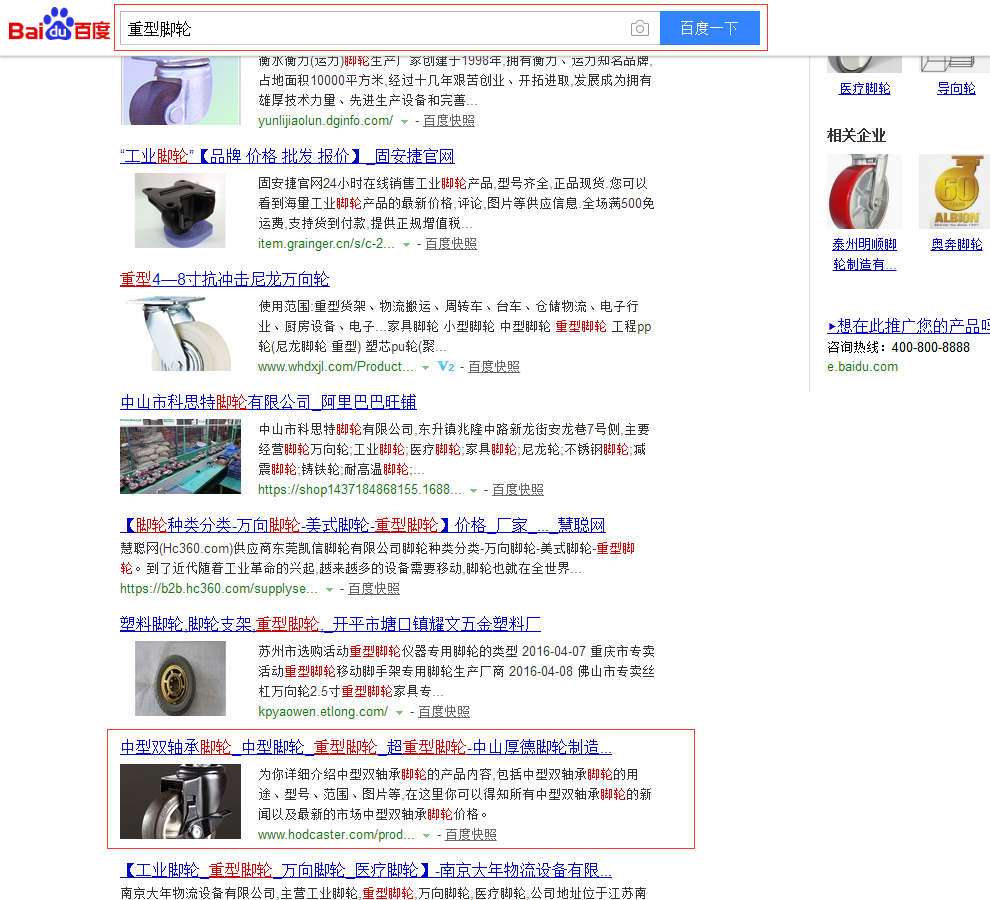Click black caster thumbnail for 中型双轴承脚轮
The image size is (990, 900).
[180, 801]
